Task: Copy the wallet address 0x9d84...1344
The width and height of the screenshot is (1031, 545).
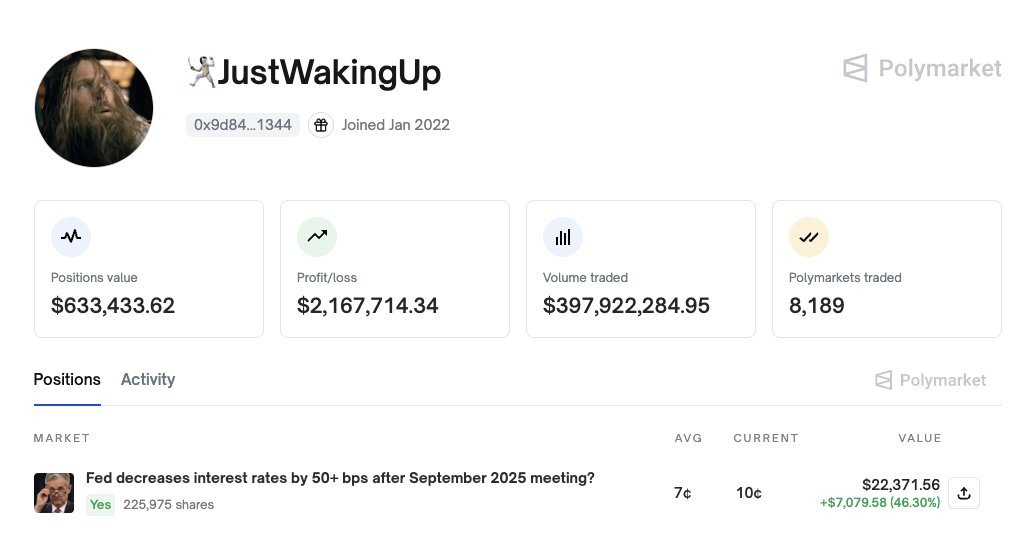Action: point(243,125)
